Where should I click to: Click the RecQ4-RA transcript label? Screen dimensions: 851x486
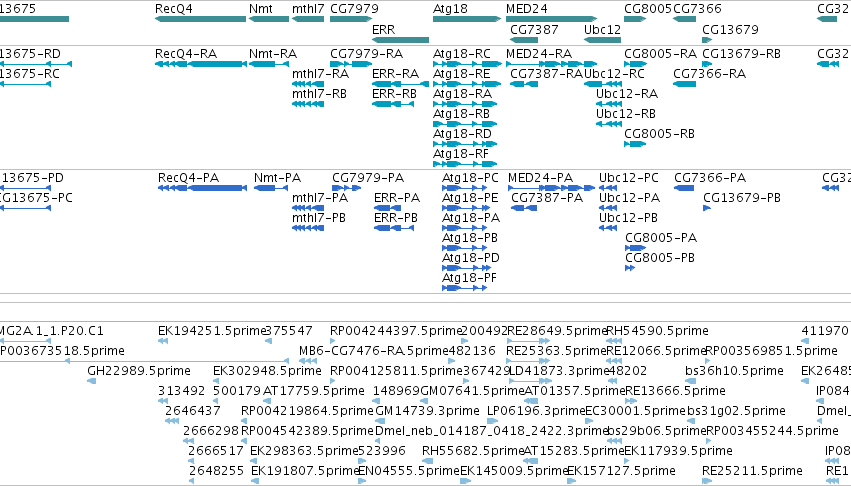[186, 54]
